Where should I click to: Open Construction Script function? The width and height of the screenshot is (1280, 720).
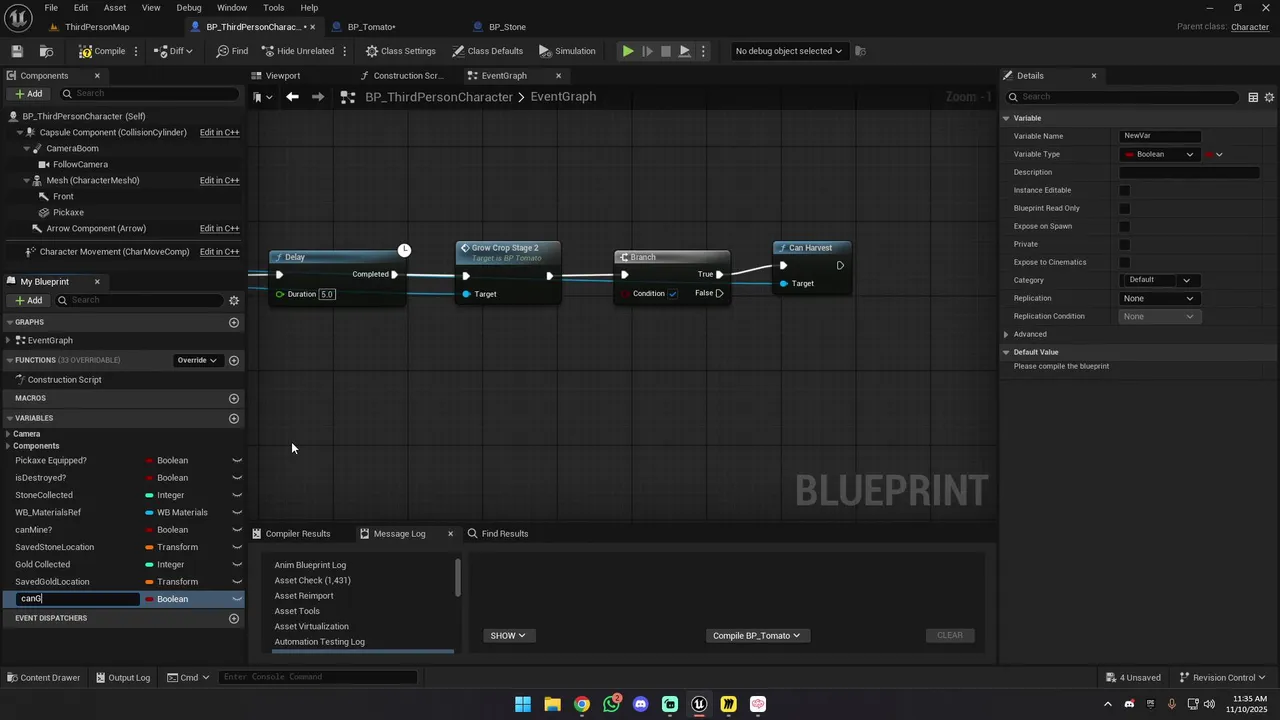pos(64,380)
